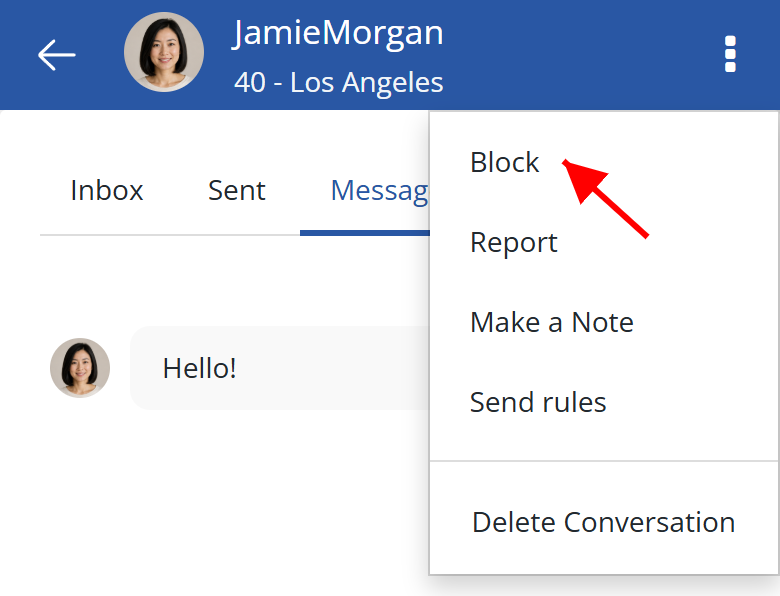Click the '40 - Los Angeles' subtitle
Viewport: 780px width, 596px height.
coord(339,82)
